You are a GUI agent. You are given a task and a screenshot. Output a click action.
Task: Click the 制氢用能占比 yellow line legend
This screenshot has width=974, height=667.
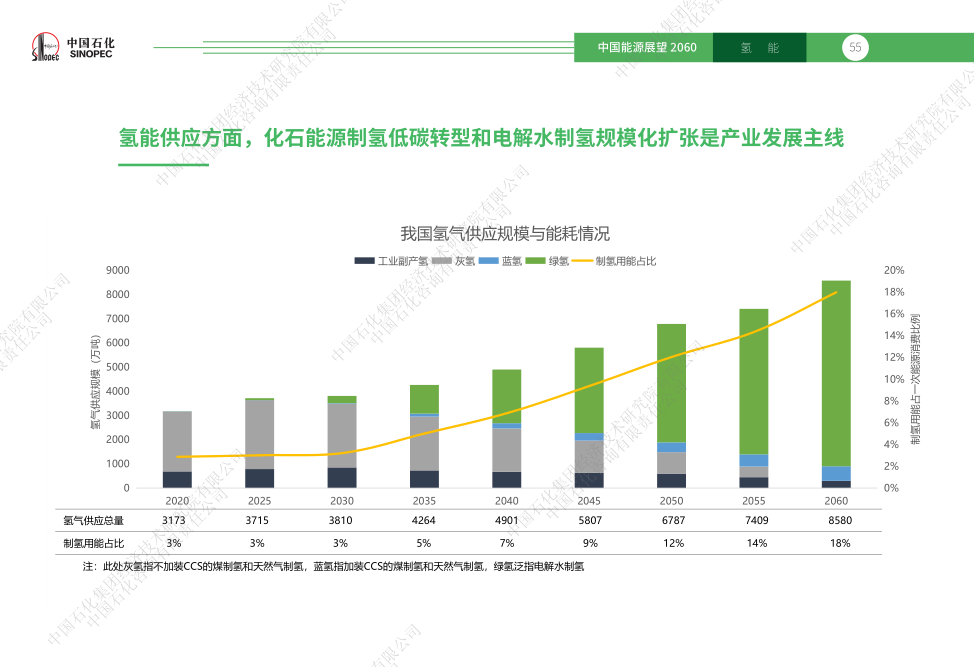tap(582, 261)
